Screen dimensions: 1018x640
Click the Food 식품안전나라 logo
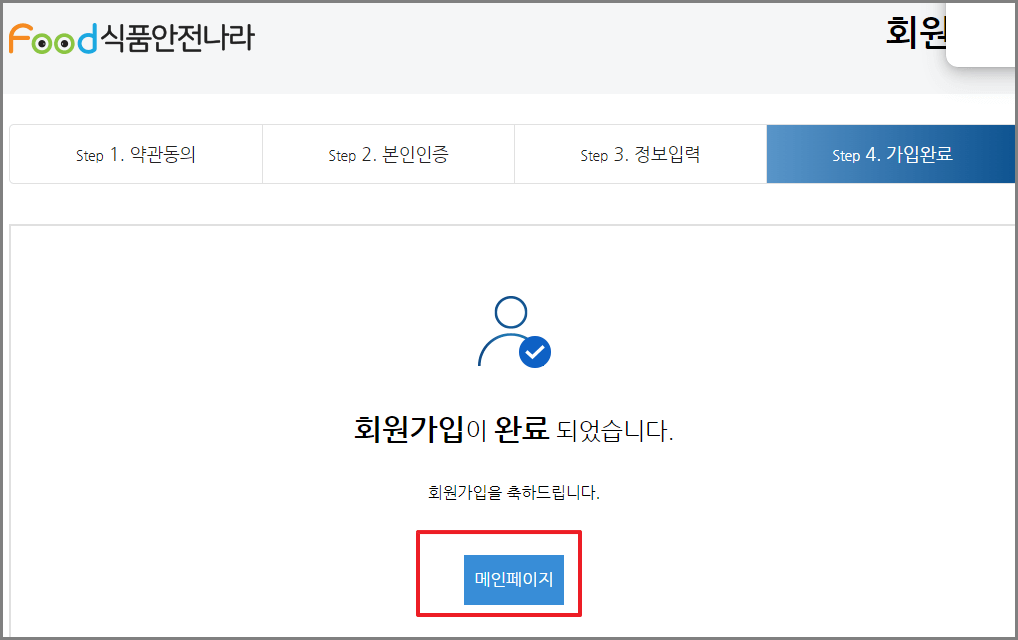tap(130, 38)
